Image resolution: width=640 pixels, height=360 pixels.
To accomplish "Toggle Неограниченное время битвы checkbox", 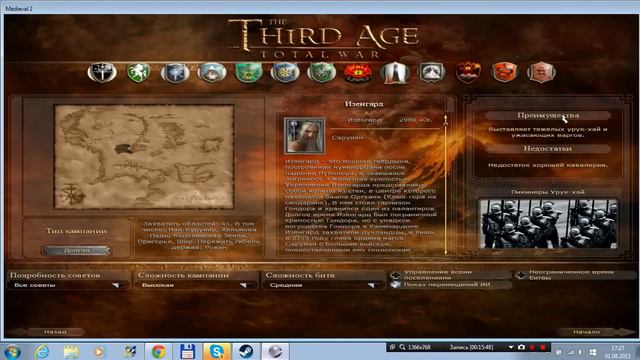I will [x=520, y=275].
